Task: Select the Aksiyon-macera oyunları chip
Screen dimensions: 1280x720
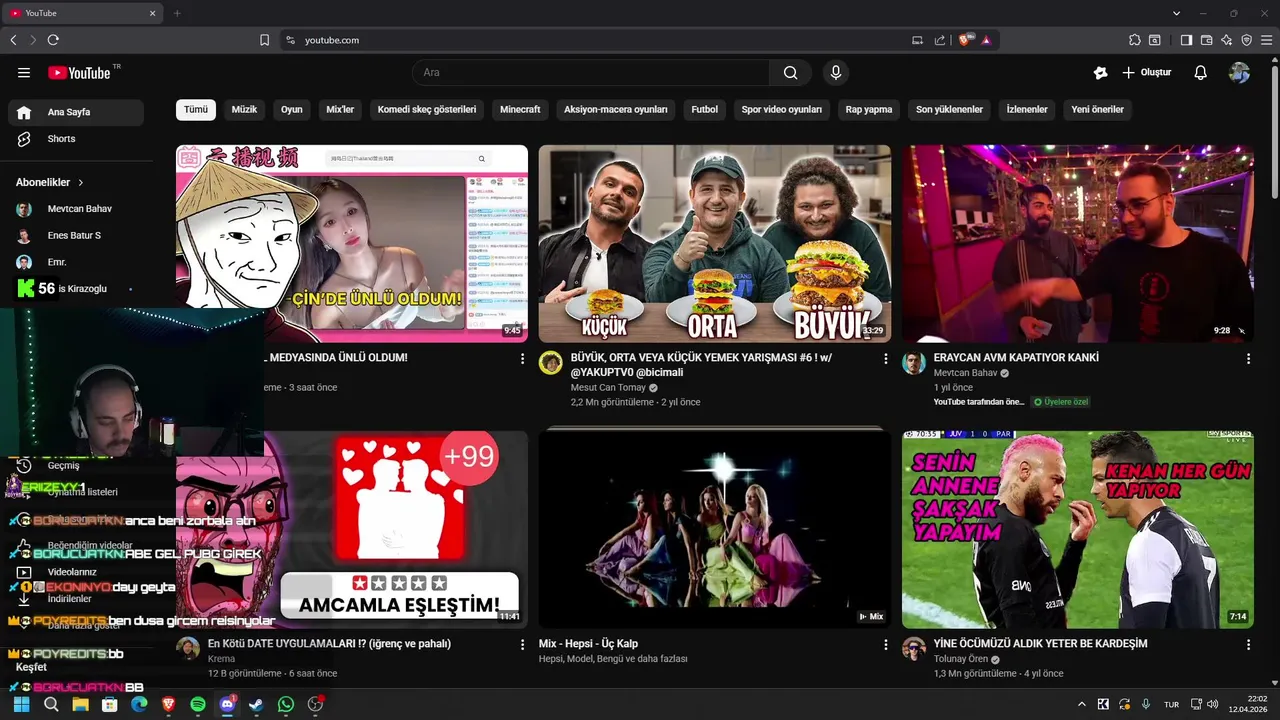Action: [616, 109]
